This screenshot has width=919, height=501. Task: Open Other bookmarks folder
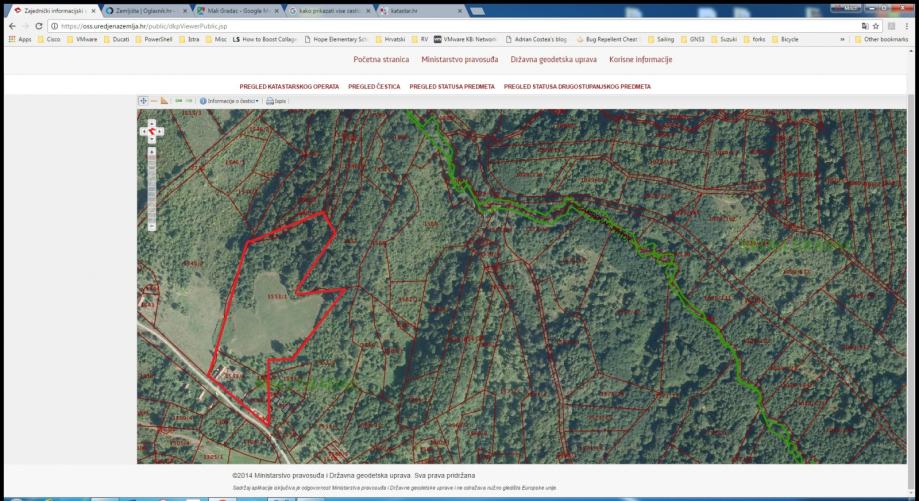[x=881, y=39]
